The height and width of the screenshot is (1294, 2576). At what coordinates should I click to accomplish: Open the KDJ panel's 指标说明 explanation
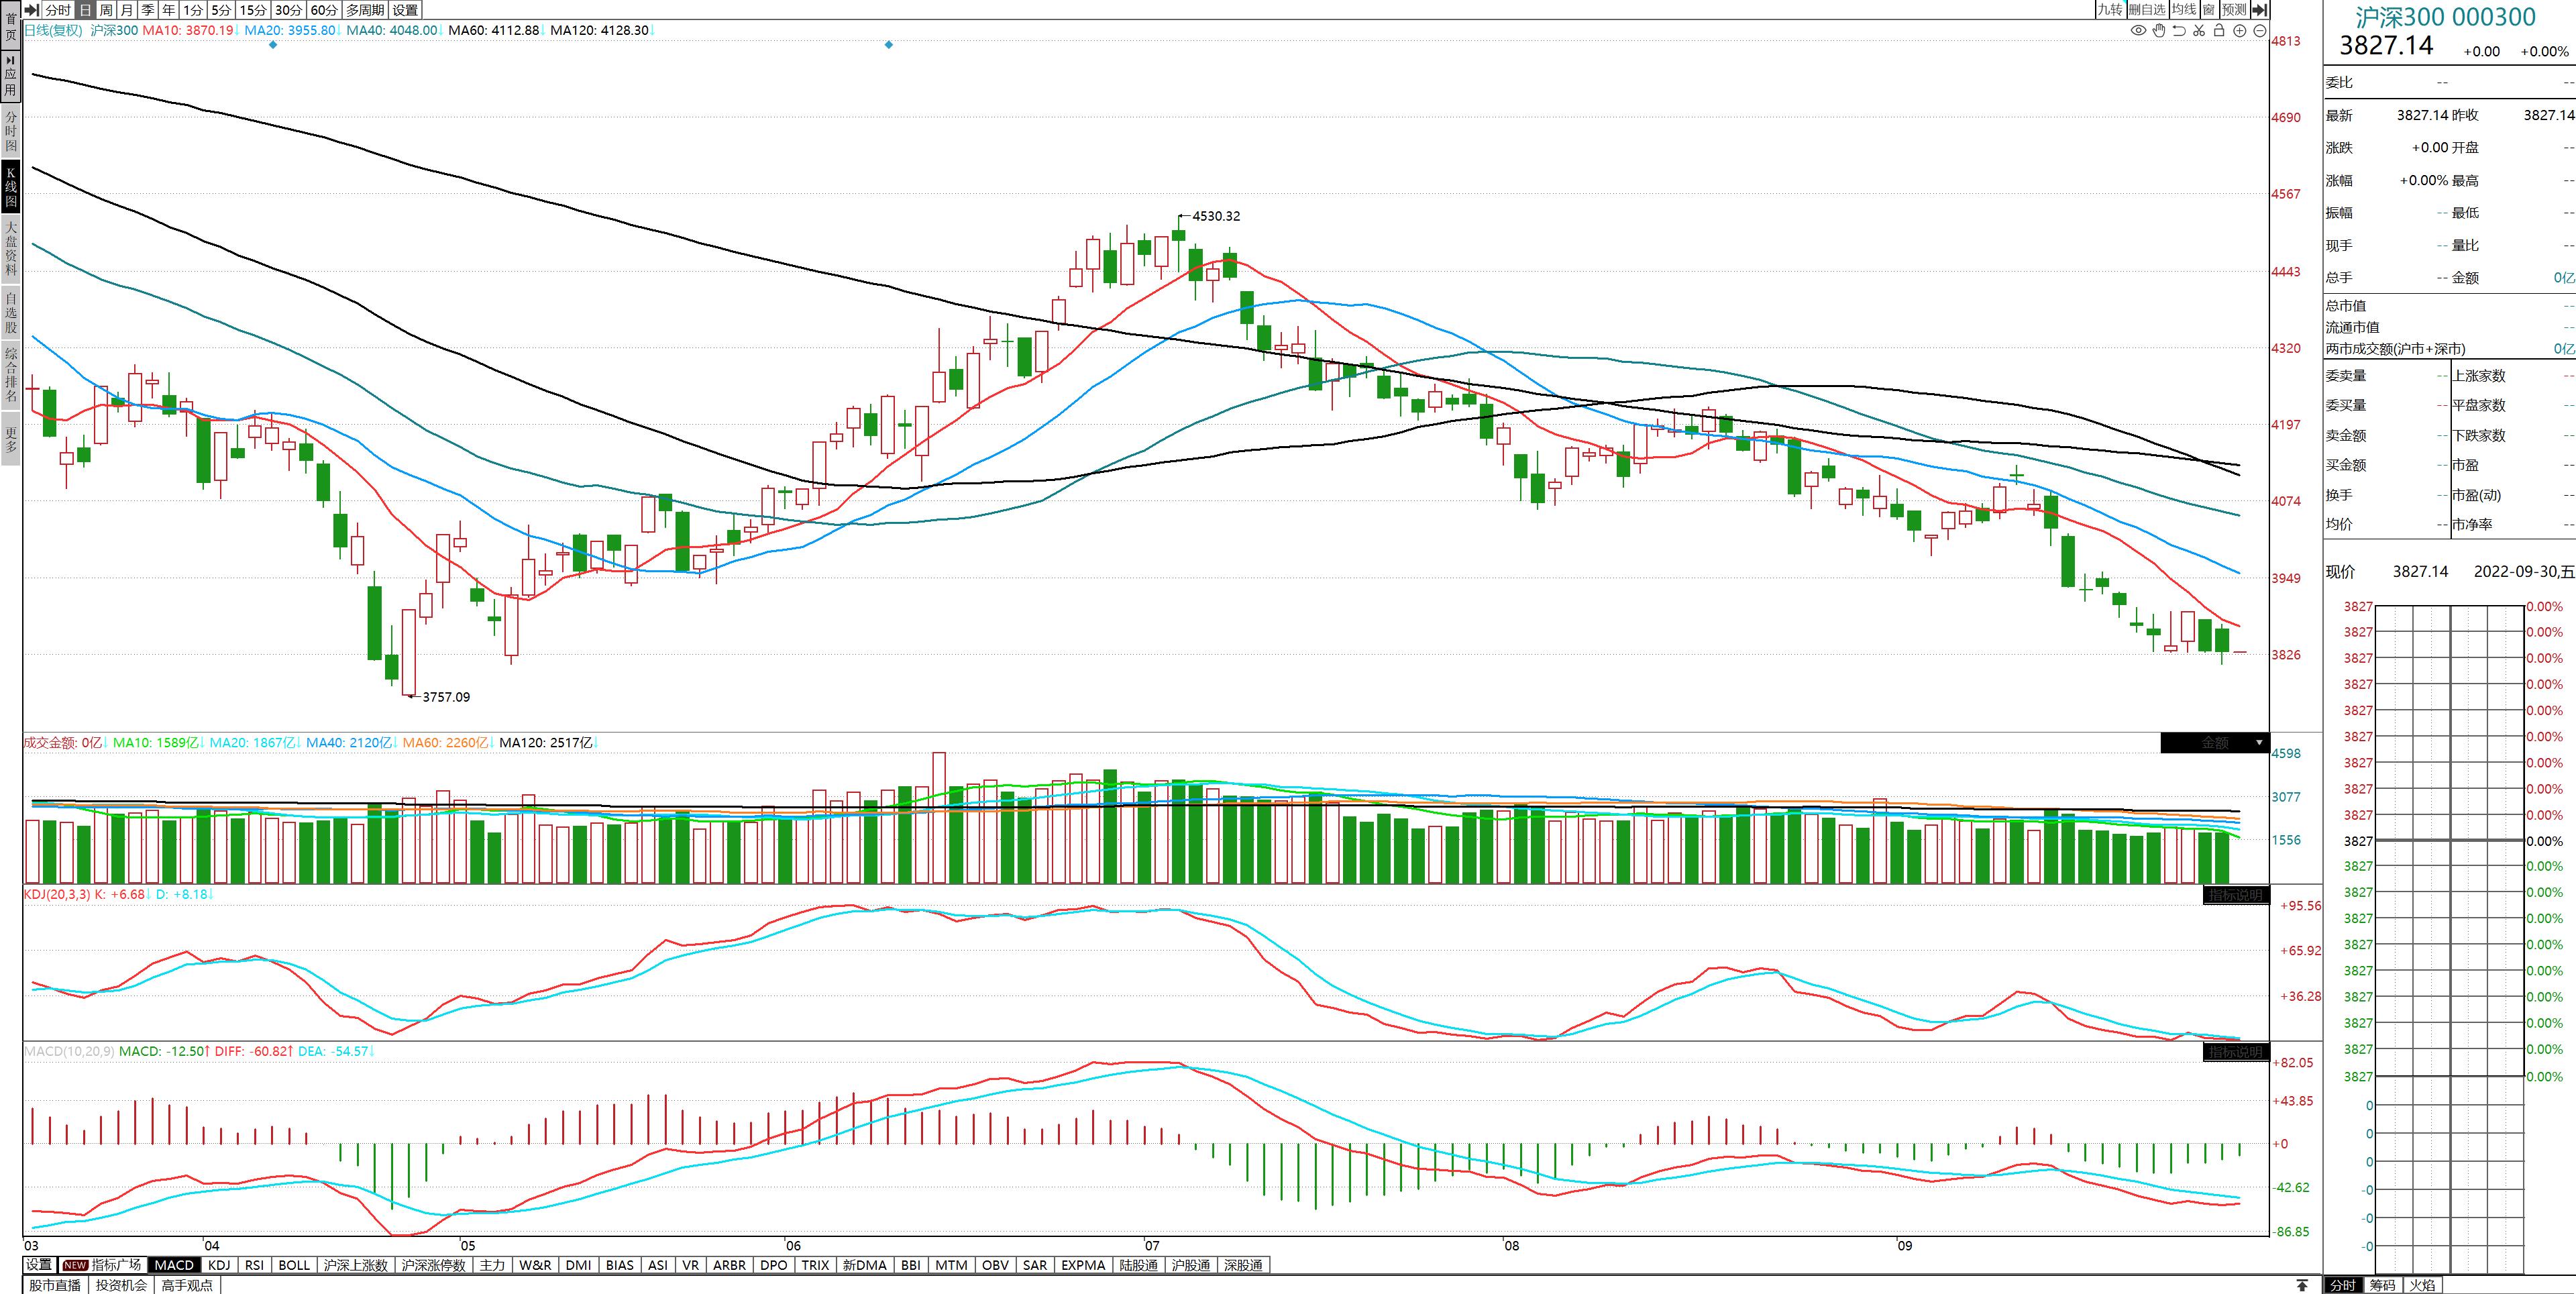click(x=2235, y=895)
